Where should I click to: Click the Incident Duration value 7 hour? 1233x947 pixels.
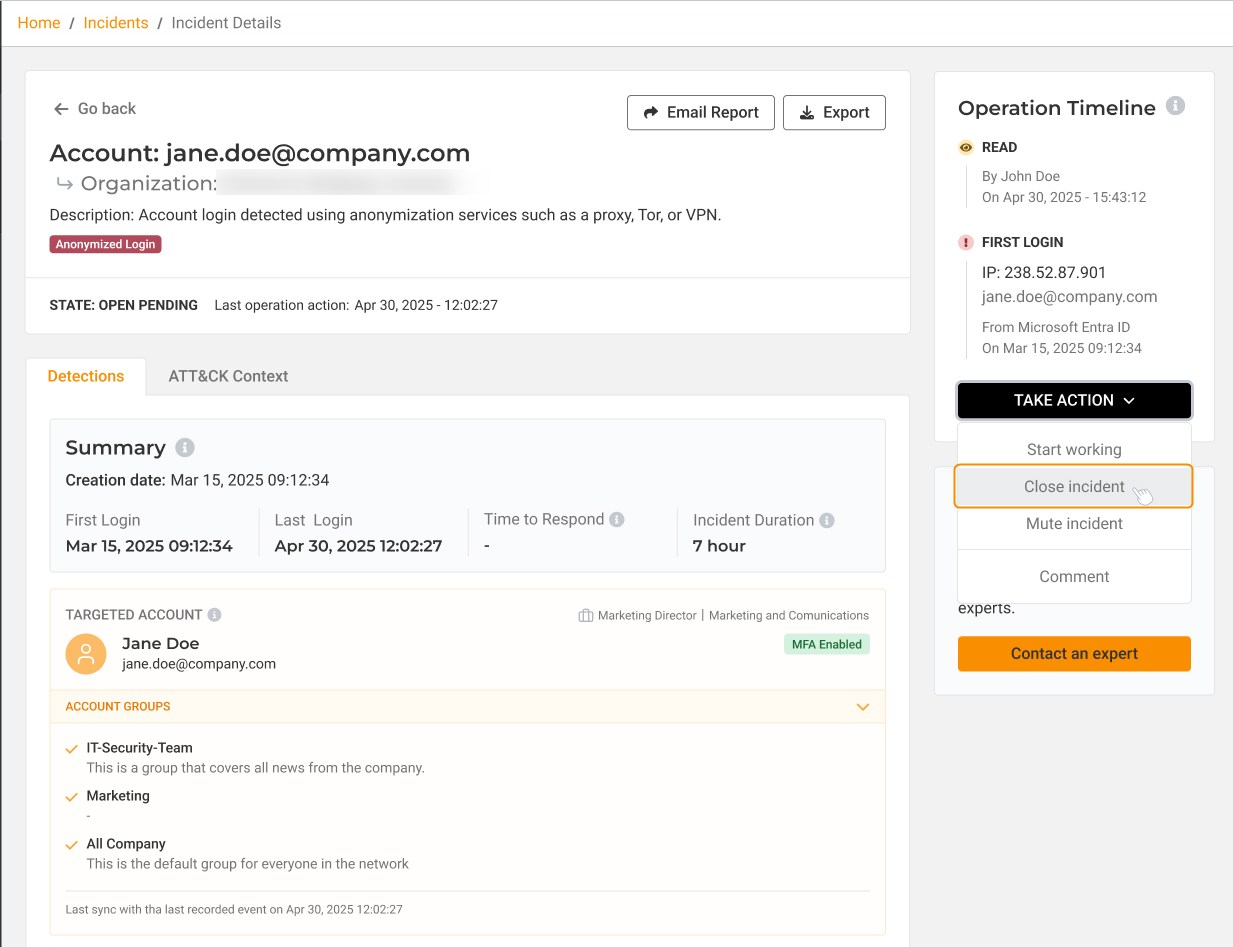(x=719, y=546)
